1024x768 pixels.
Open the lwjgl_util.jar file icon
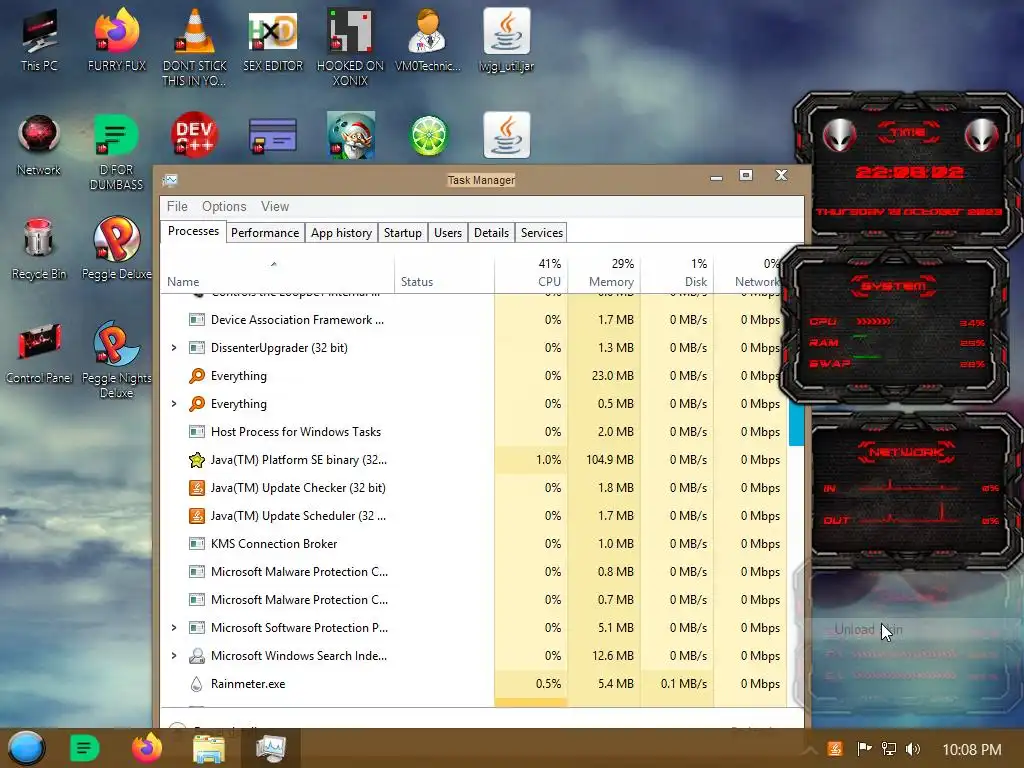click(x=506, y=40)
